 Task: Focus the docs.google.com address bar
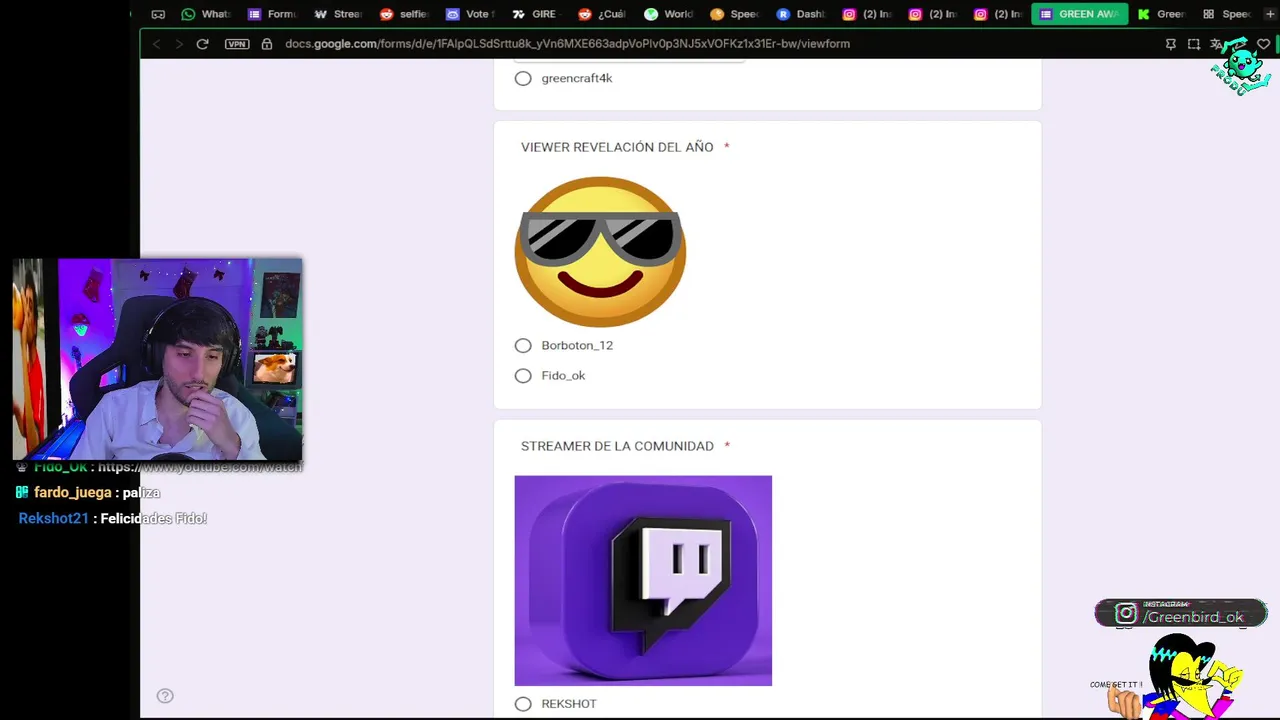(x=567, y=44)
